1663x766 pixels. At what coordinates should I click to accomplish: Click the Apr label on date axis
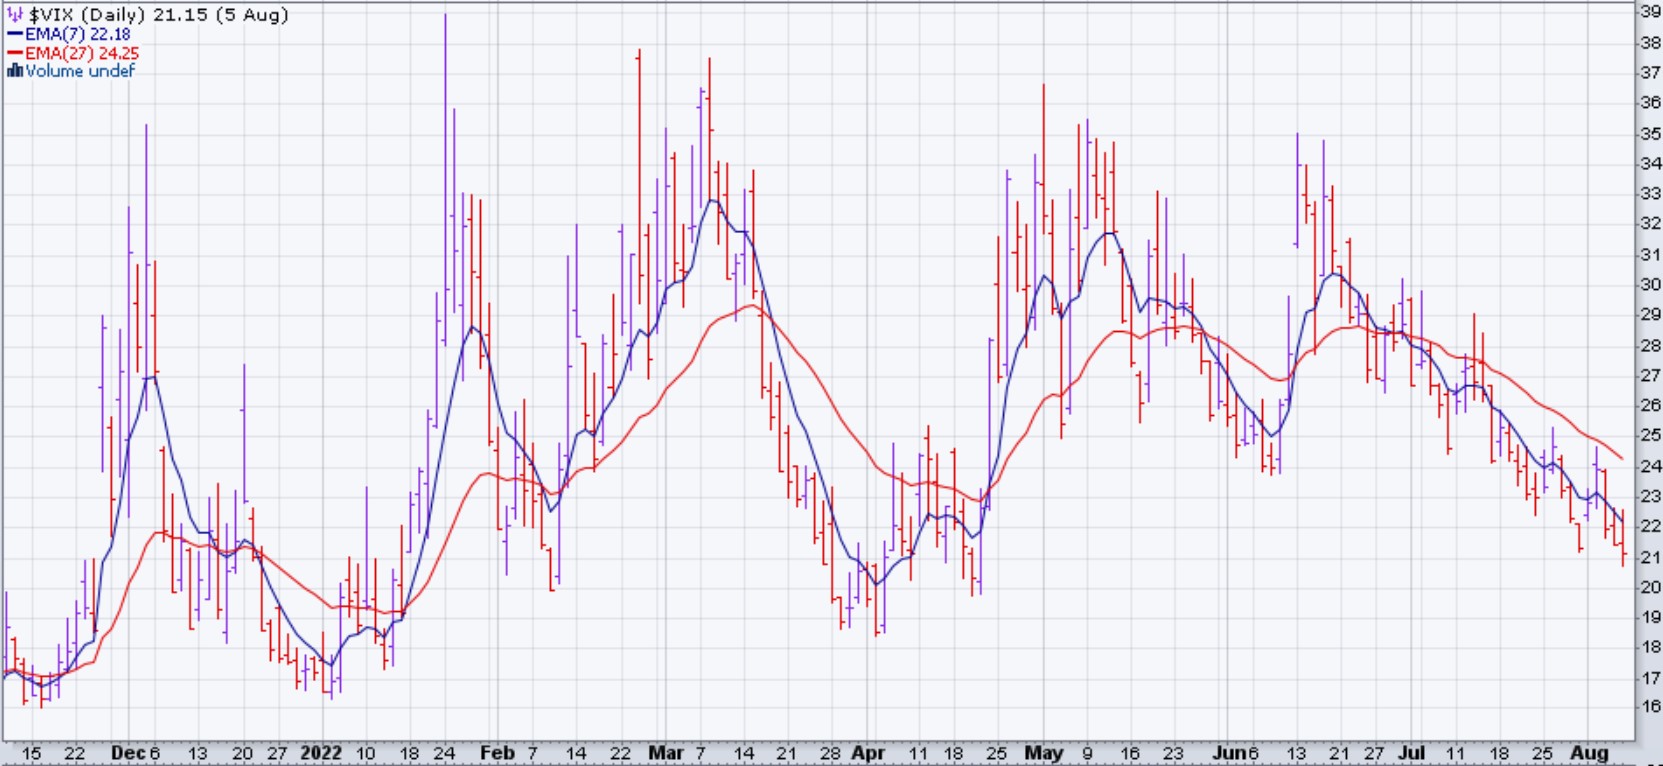868,753
